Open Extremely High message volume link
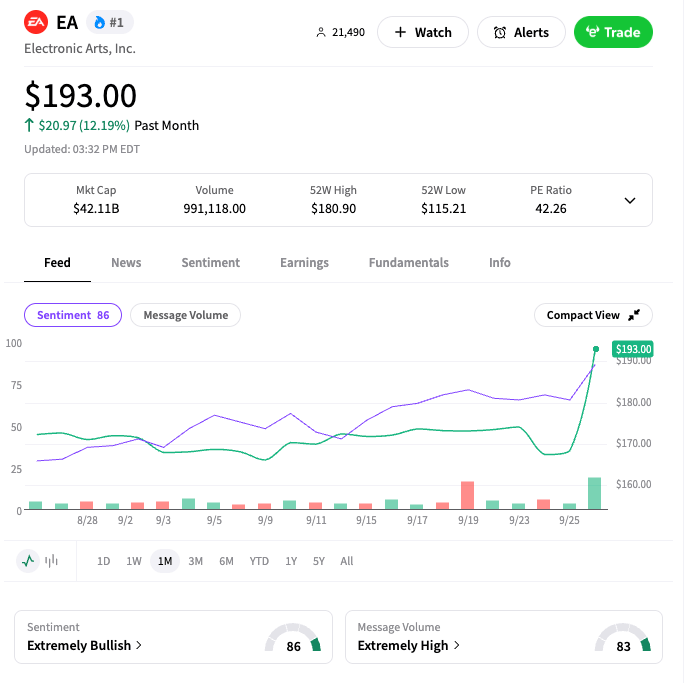 (x=408, y=645)
